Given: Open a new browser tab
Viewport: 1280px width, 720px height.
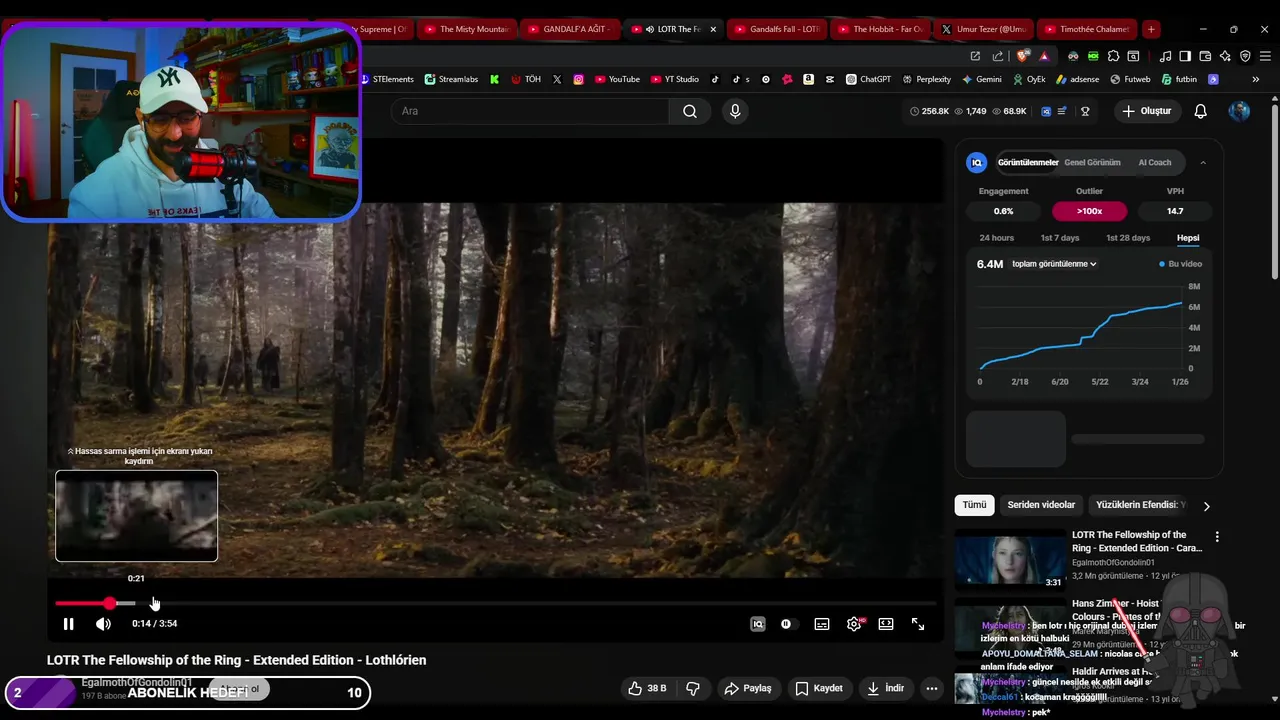Looking at the screenshot, I should pos(1151,29).
